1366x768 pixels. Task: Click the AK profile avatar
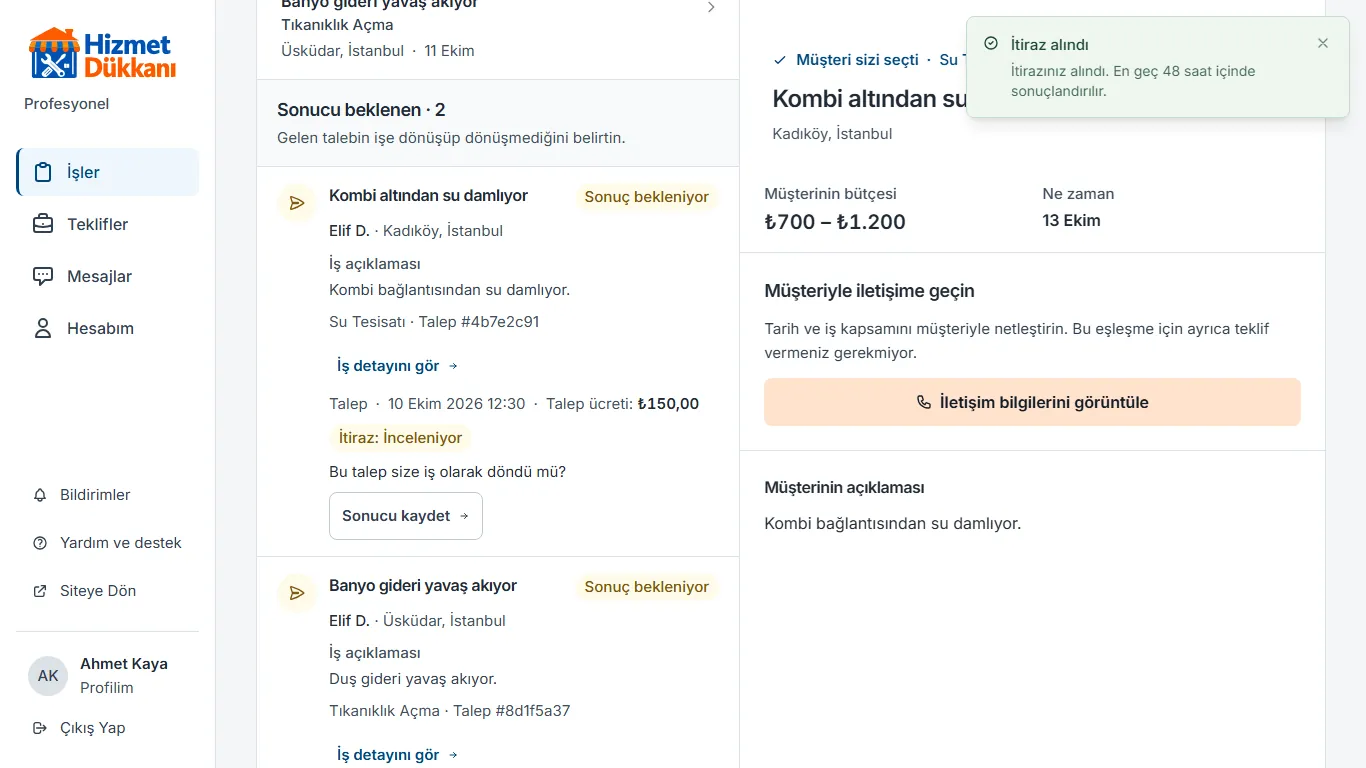pyautogui.click(x=48, y=676)
